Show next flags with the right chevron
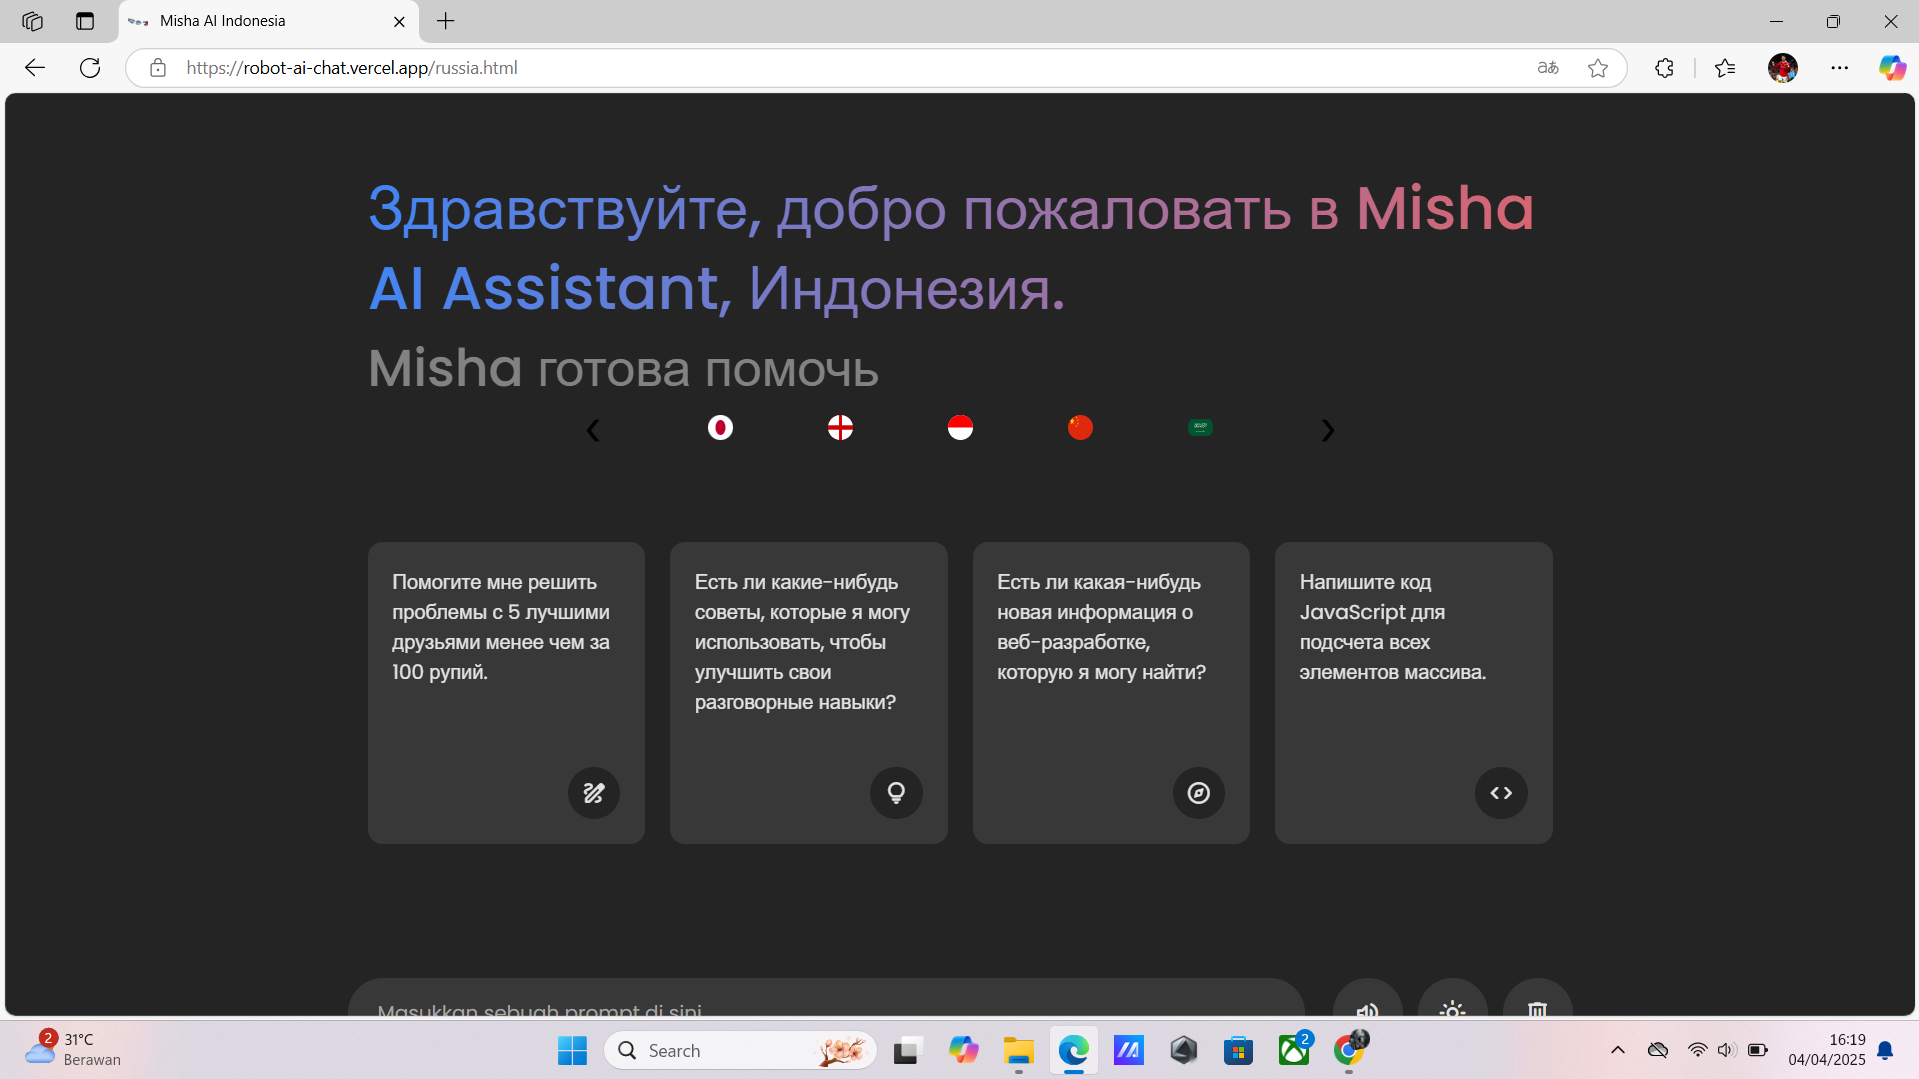This screenshot has height=1079, width=1919. point(1327,430)
